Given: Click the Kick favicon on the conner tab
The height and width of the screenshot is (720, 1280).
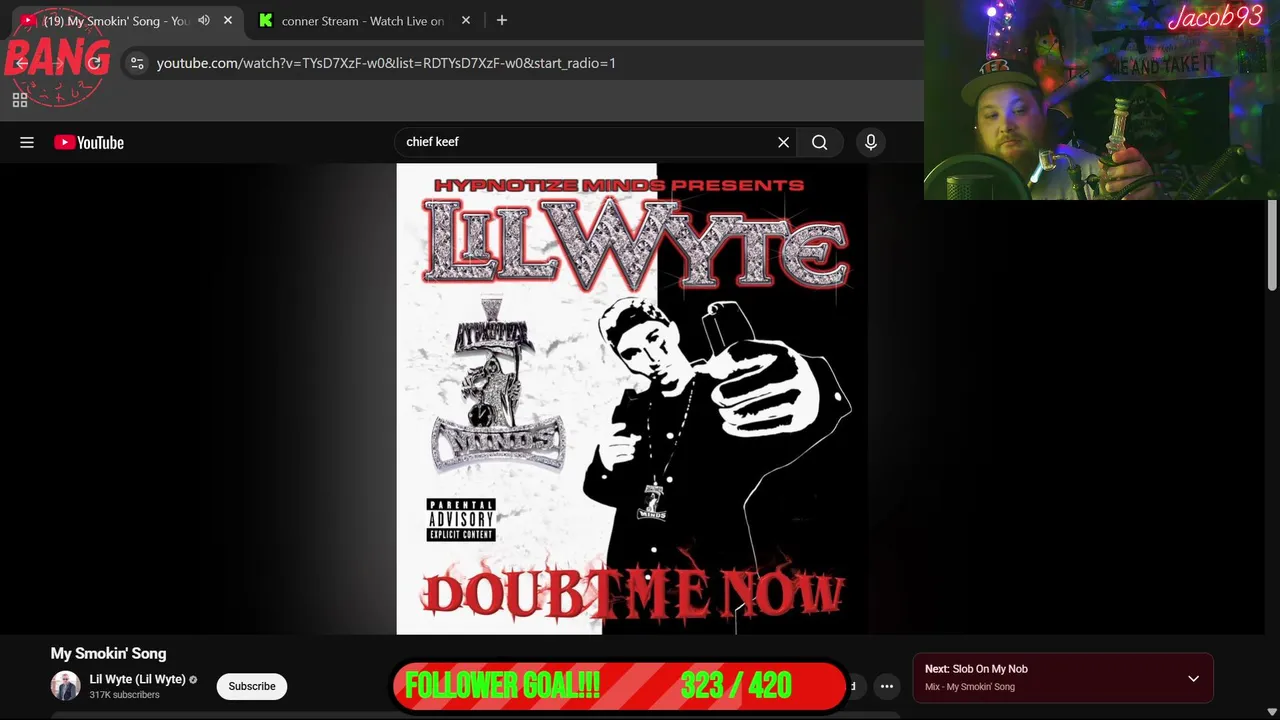Looking at the screenshot, I should tap(266, 20).
